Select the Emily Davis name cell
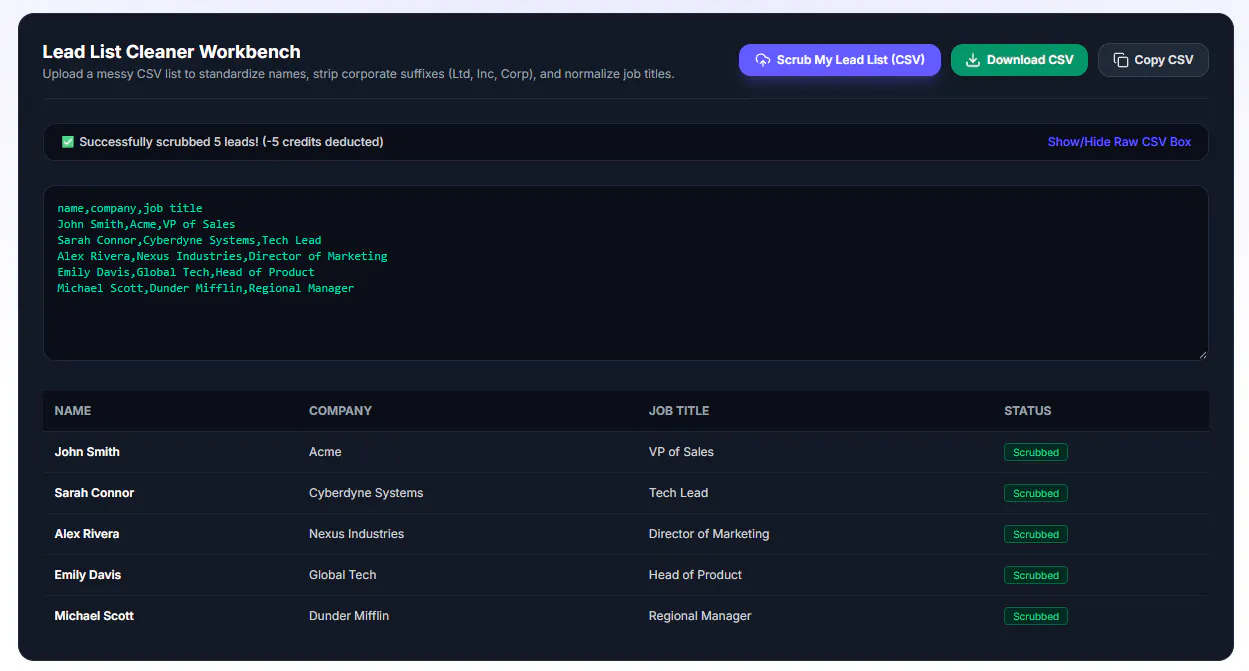The image size is (1249, 671). click(x=87, y=575)
